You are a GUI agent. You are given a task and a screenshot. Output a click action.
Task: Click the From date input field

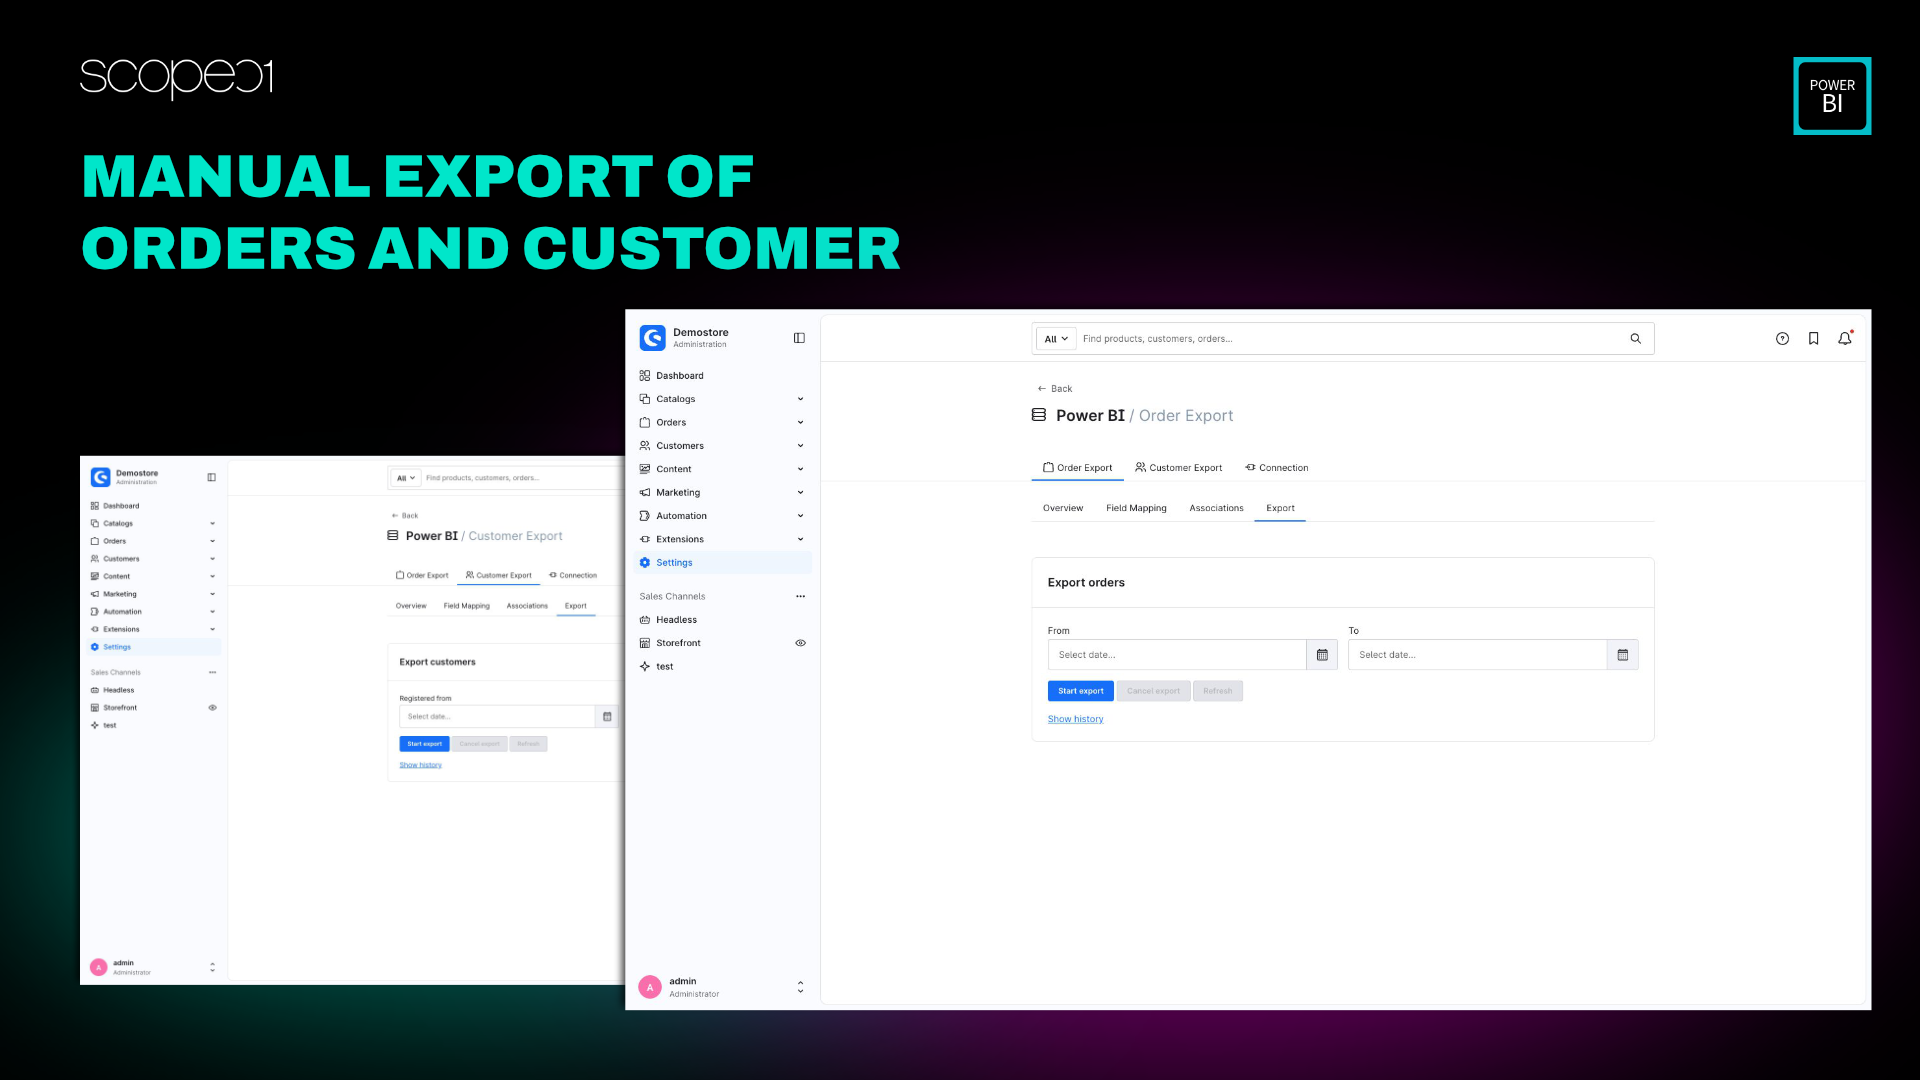click(1176, 655)
